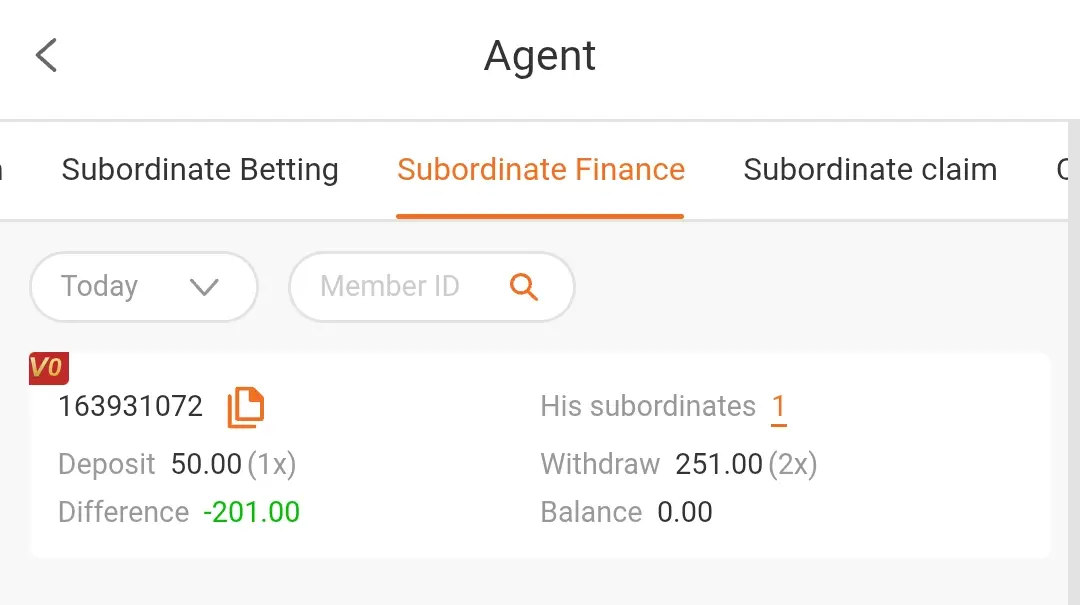Tap the Agent page title
Screen dimensions: 1080x605
click(x=540, y=56)
